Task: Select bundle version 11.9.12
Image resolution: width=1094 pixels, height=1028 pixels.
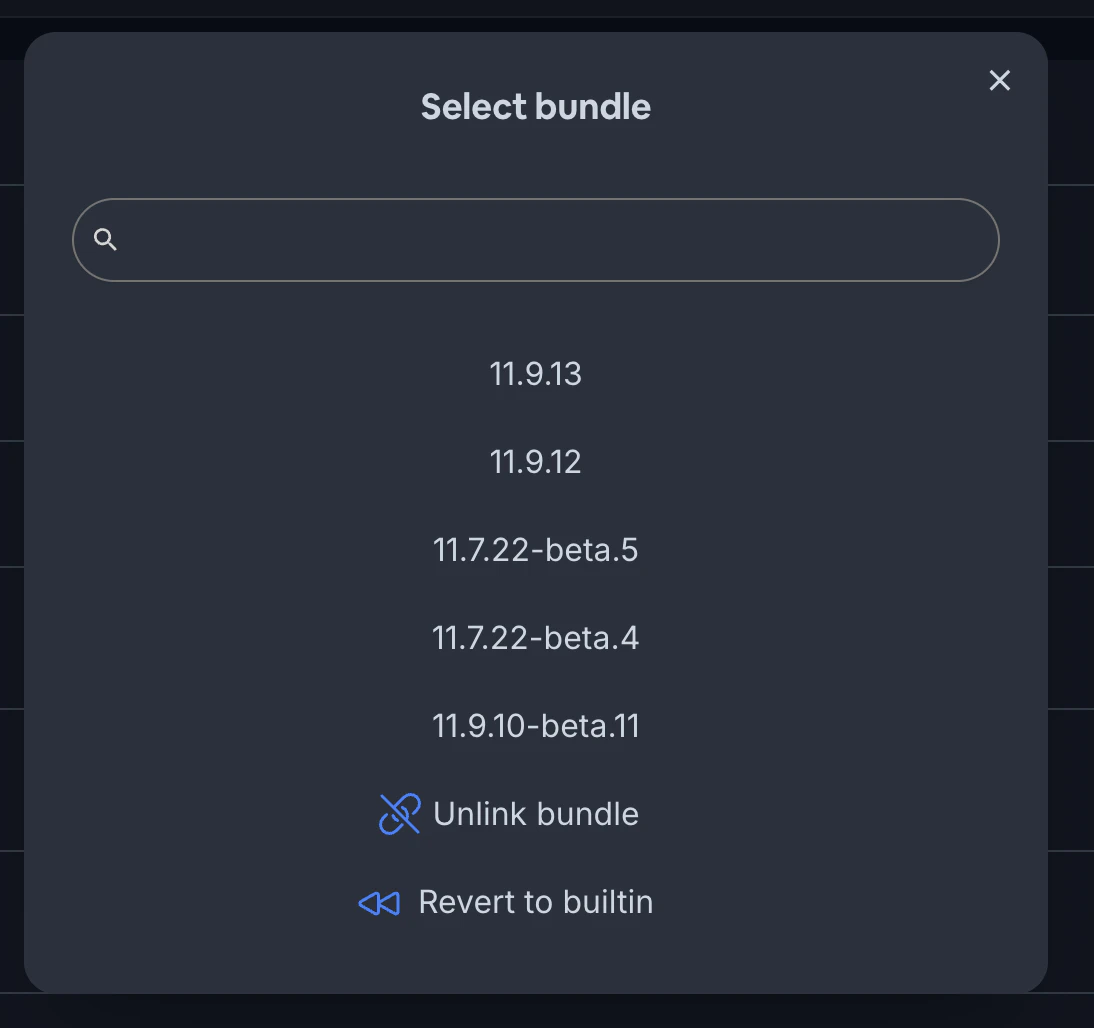Action: 536,461
